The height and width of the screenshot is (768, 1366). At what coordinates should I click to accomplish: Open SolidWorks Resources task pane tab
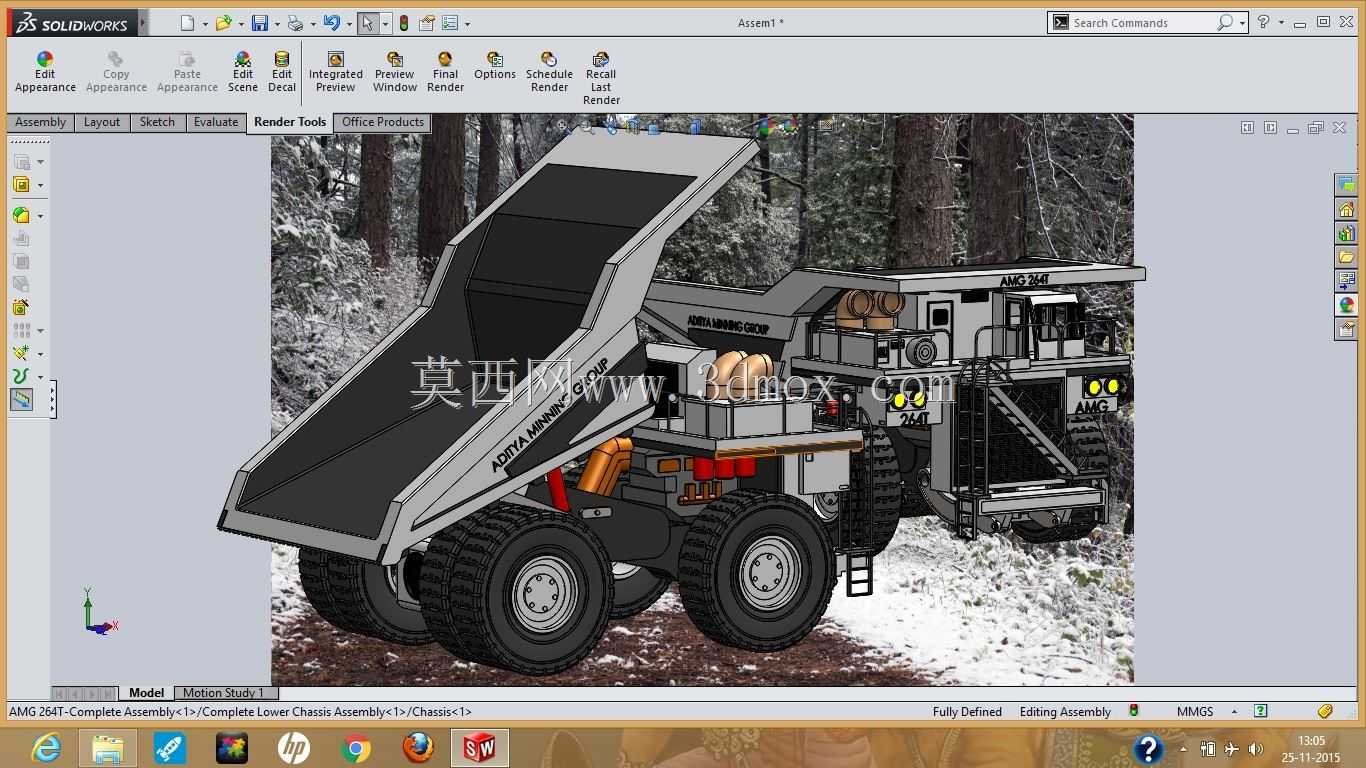coord(1346,210)
